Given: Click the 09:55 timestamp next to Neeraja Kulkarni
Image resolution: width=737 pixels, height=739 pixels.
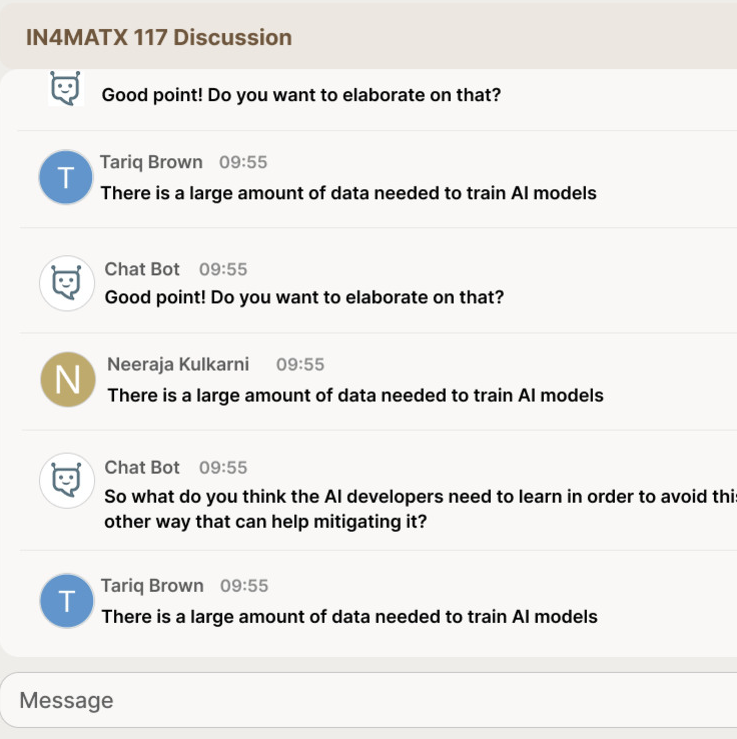Looking at the screenshot, I should coord(300,365).
